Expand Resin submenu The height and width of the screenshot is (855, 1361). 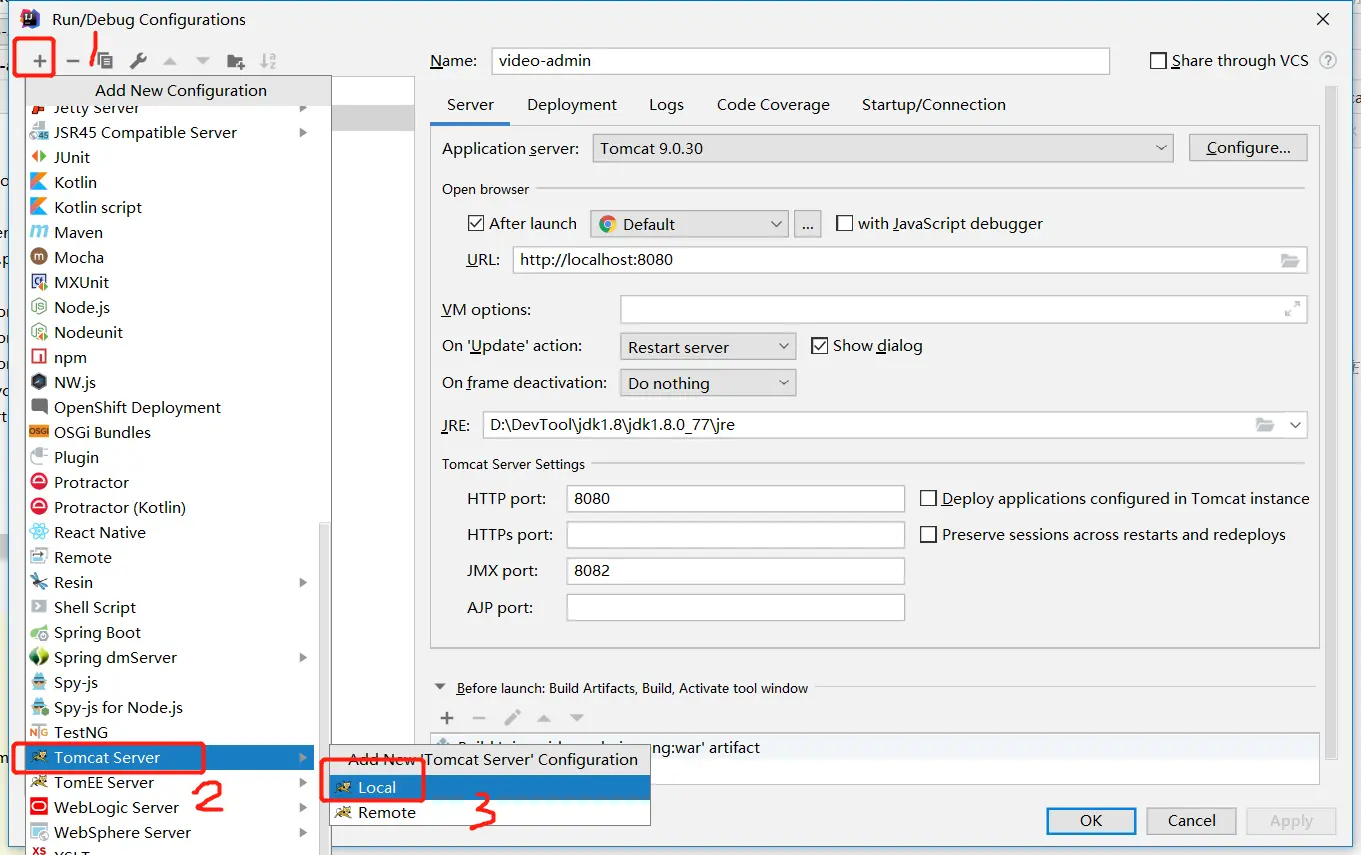pos(303,582)
